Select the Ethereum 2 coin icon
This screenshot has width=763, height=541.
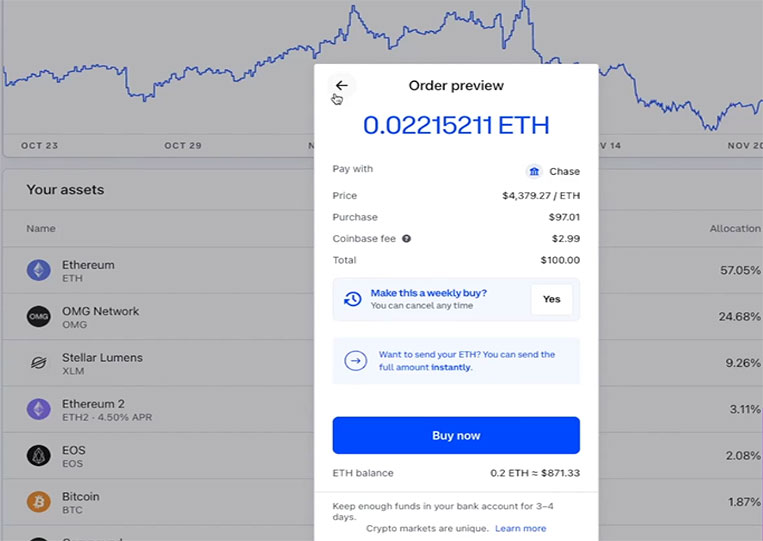pos(39,409)
